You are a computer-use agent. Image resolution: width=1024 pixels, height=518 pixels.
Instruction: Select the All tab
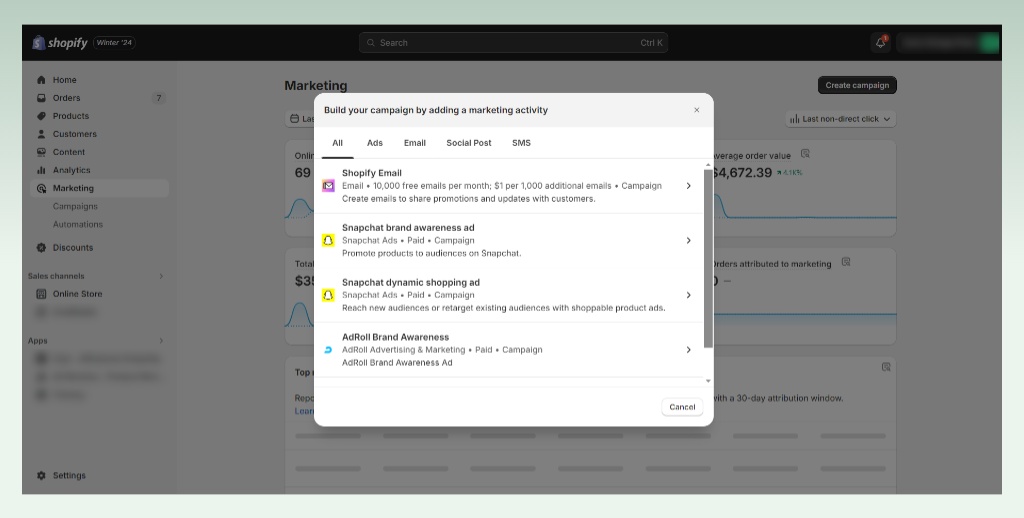[338, 143]
